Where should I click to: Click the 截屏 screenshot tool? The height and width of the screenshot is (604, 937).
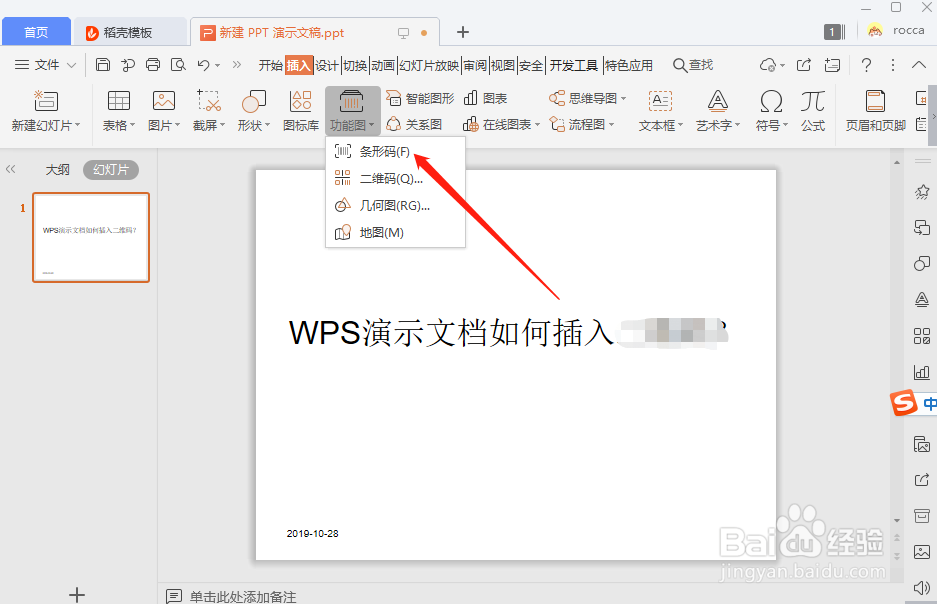(209, 111)
